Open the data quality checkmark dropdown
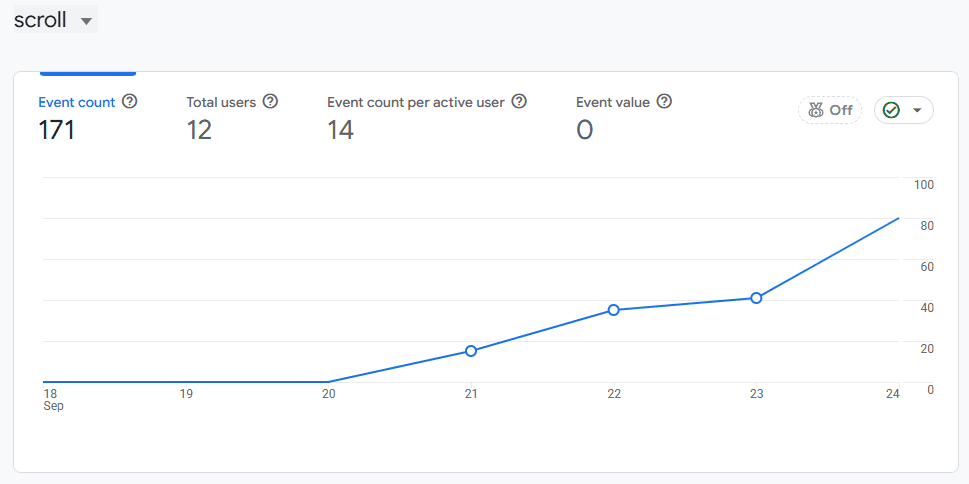 (x=903, y=110)
